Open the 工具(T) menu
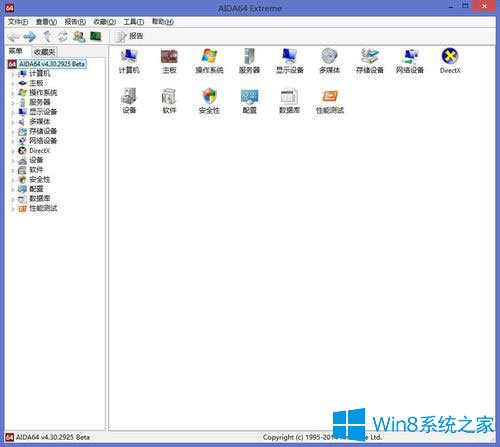The height and width of the screenshot is (447, 500). click(x=134, y=22)
